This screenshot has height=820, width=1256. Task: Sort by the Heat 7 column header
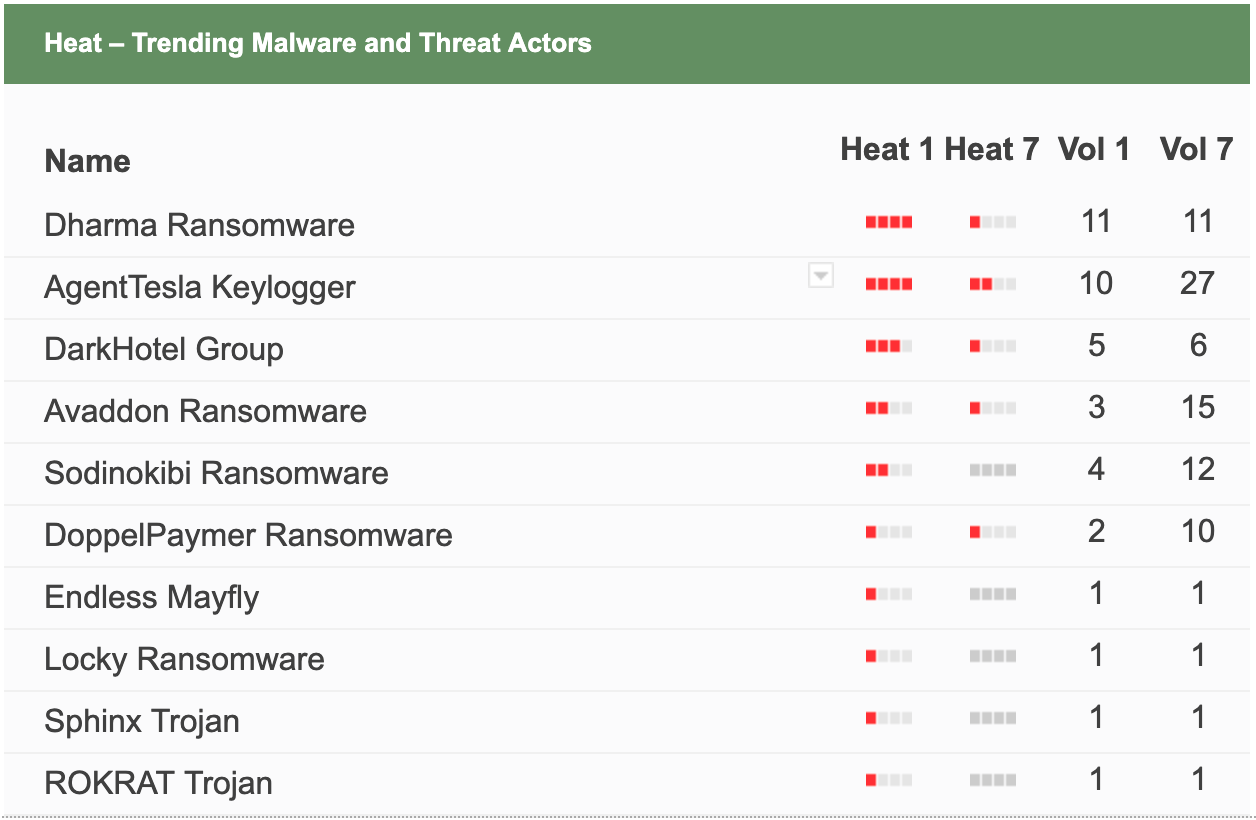point(992,149)
